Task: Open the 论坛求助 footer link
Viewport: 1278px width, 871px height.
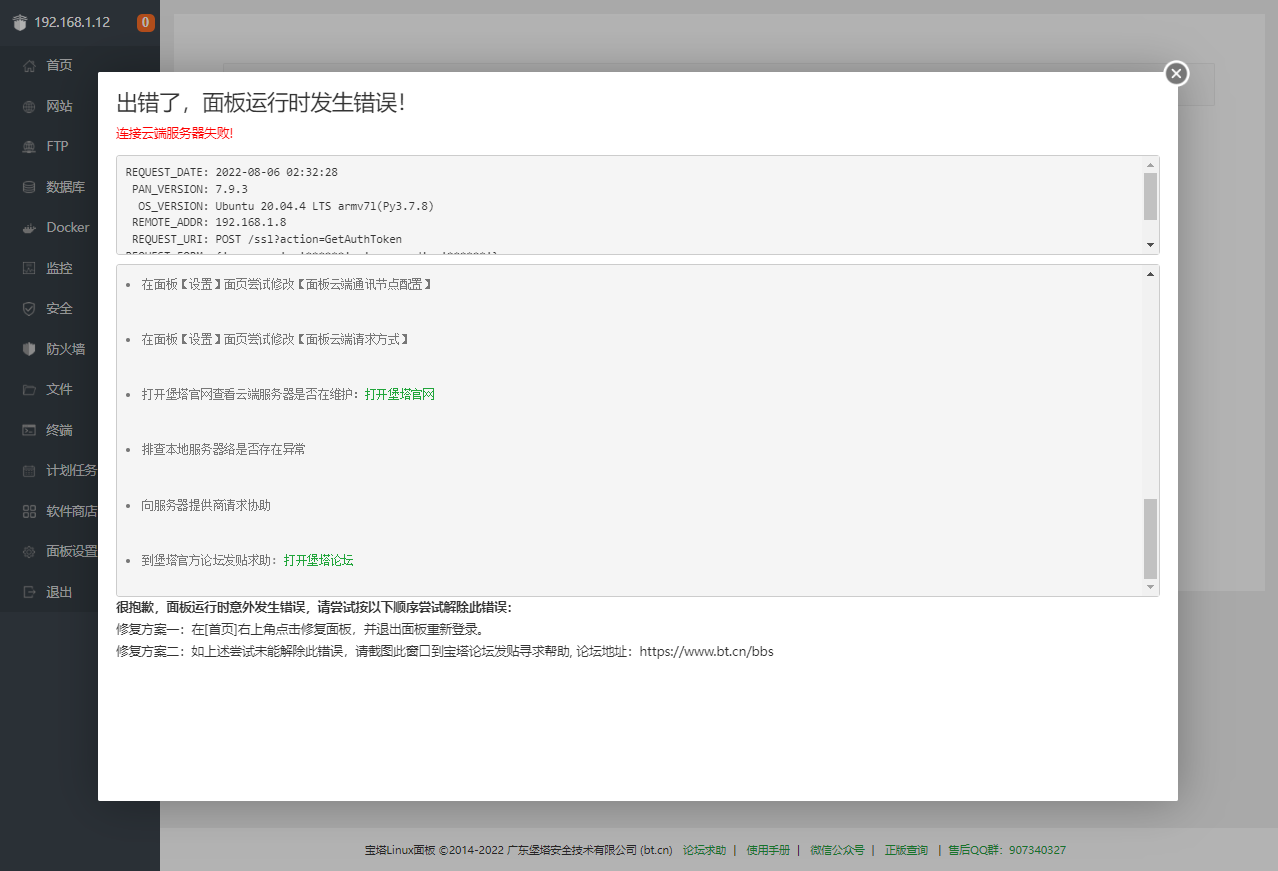Action: 704,850
